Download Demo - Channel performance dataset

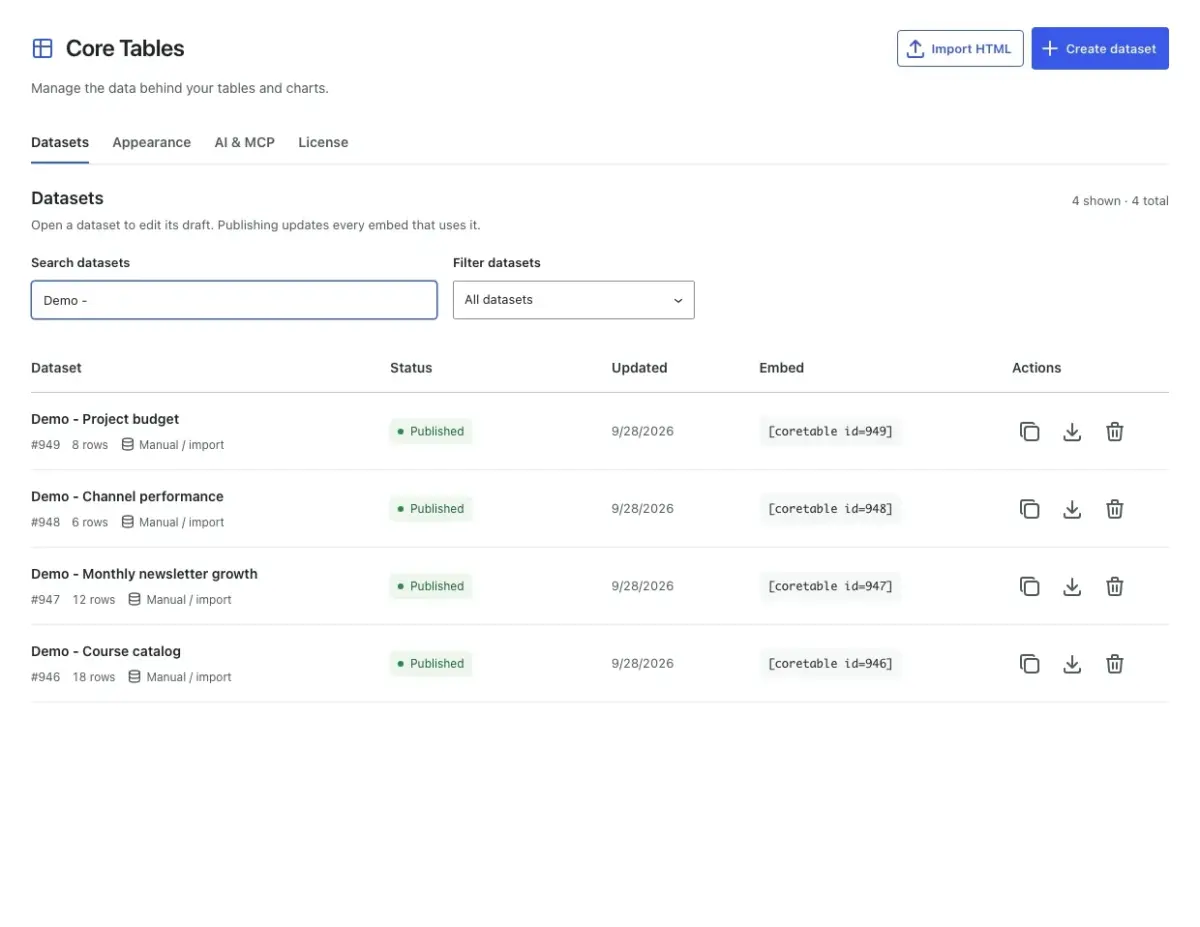point(1072,509)
